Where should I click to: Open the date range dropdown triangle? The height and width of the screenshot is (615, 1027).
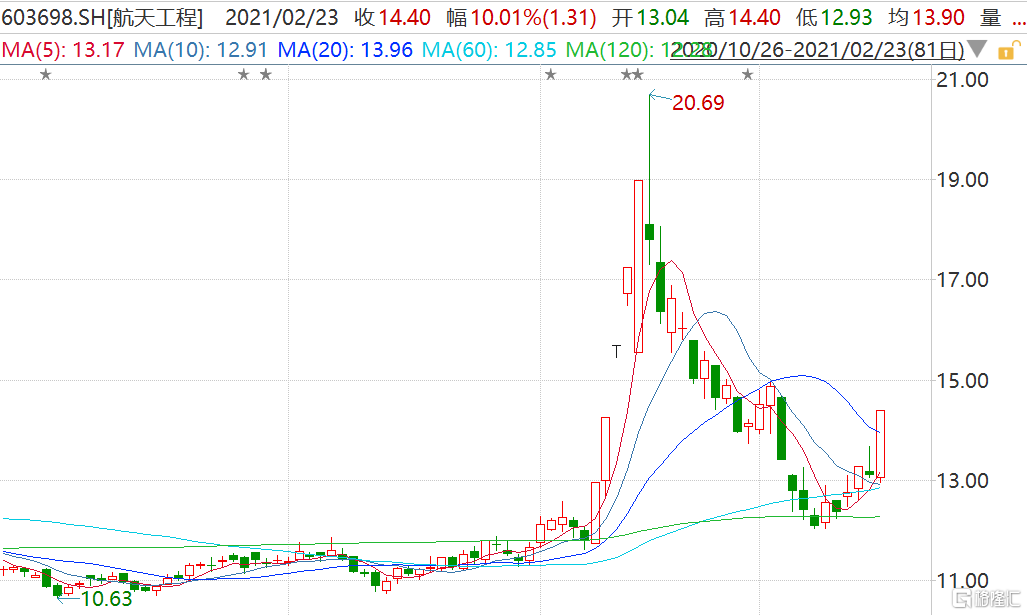coord(977,48)
